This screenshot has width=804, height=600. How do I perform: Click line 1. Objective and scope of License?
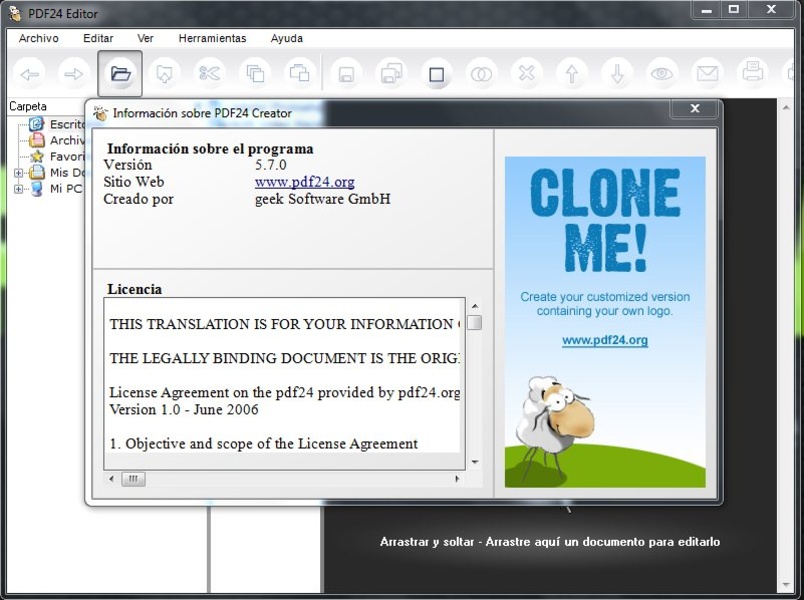(x=264, y=444)
